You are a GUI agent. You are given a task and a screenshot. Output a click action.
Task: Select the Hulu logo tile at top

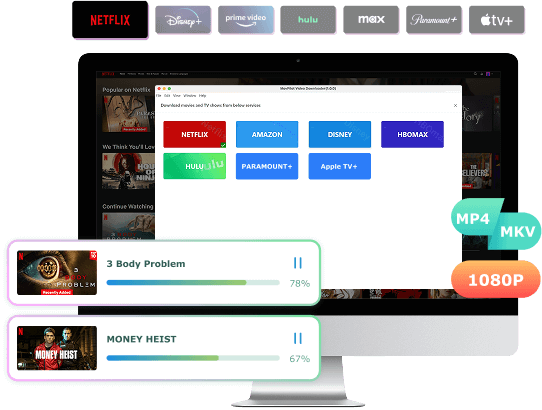pyautogui.click(x=308, y=20)
